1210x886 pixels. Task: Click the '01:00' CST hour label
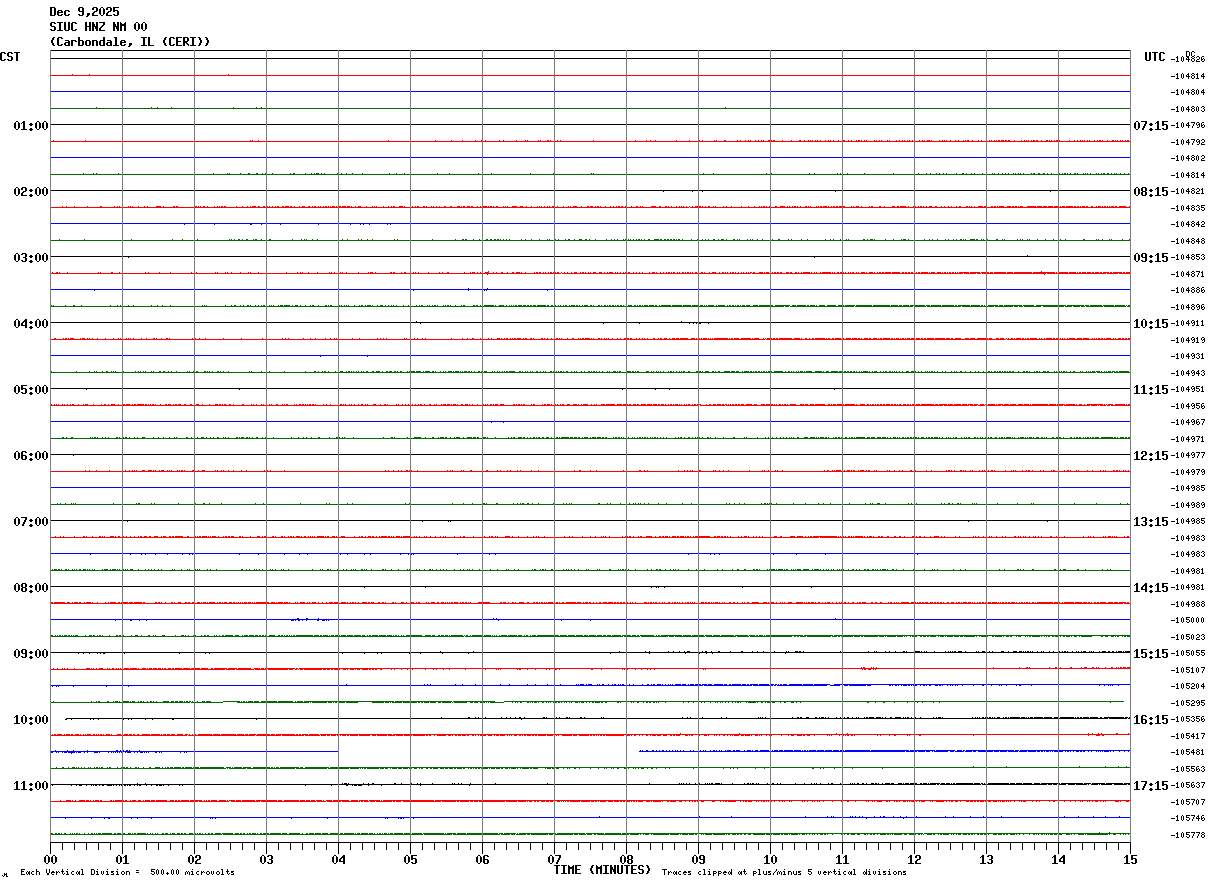coord(31,126)
